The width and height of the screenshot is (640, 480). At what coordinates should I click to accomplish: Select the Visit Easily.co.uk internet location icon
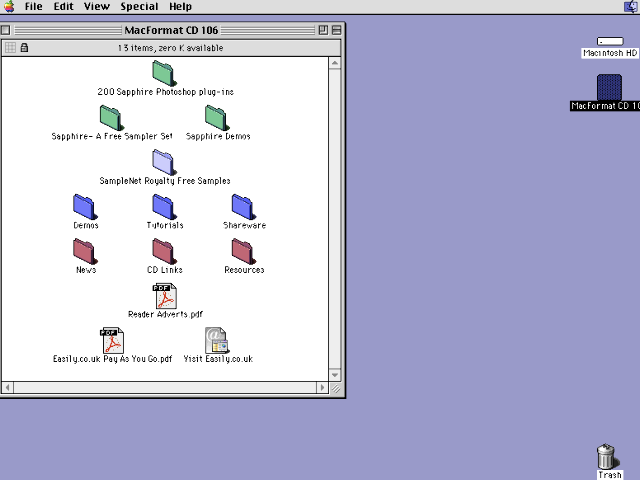coord(217,340)
